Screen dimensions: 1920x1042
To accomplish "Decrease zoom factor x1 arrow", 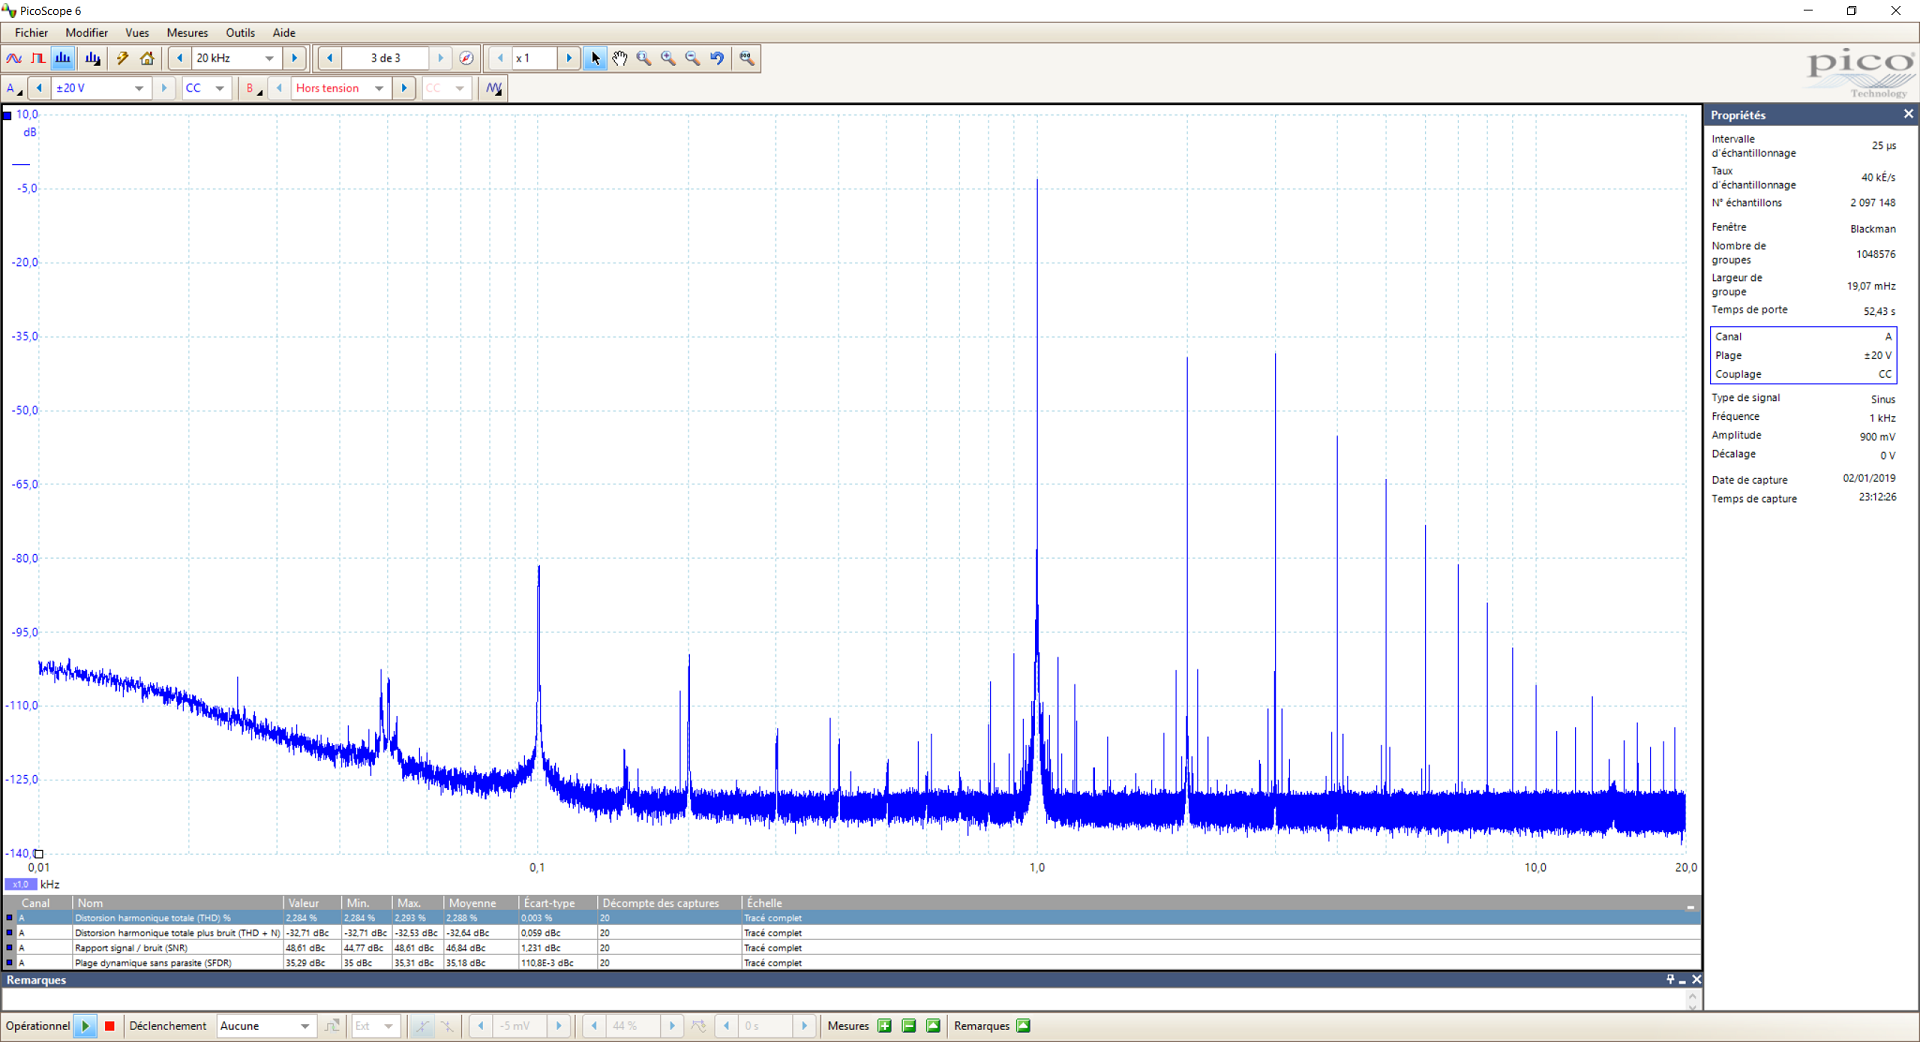I will click(x=500, y=58).
